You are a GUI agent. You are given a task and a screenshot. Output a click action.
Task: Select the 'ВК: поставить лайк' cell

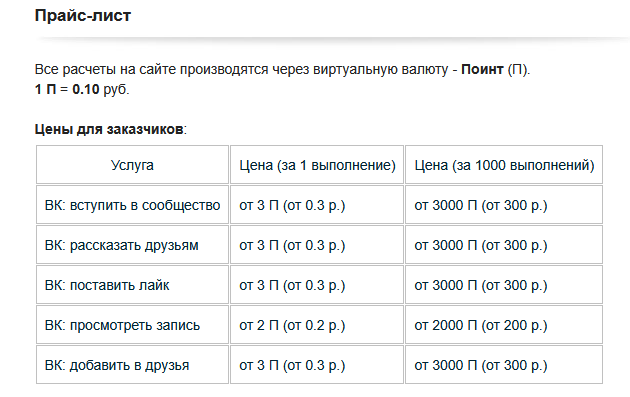coord(132,284)
